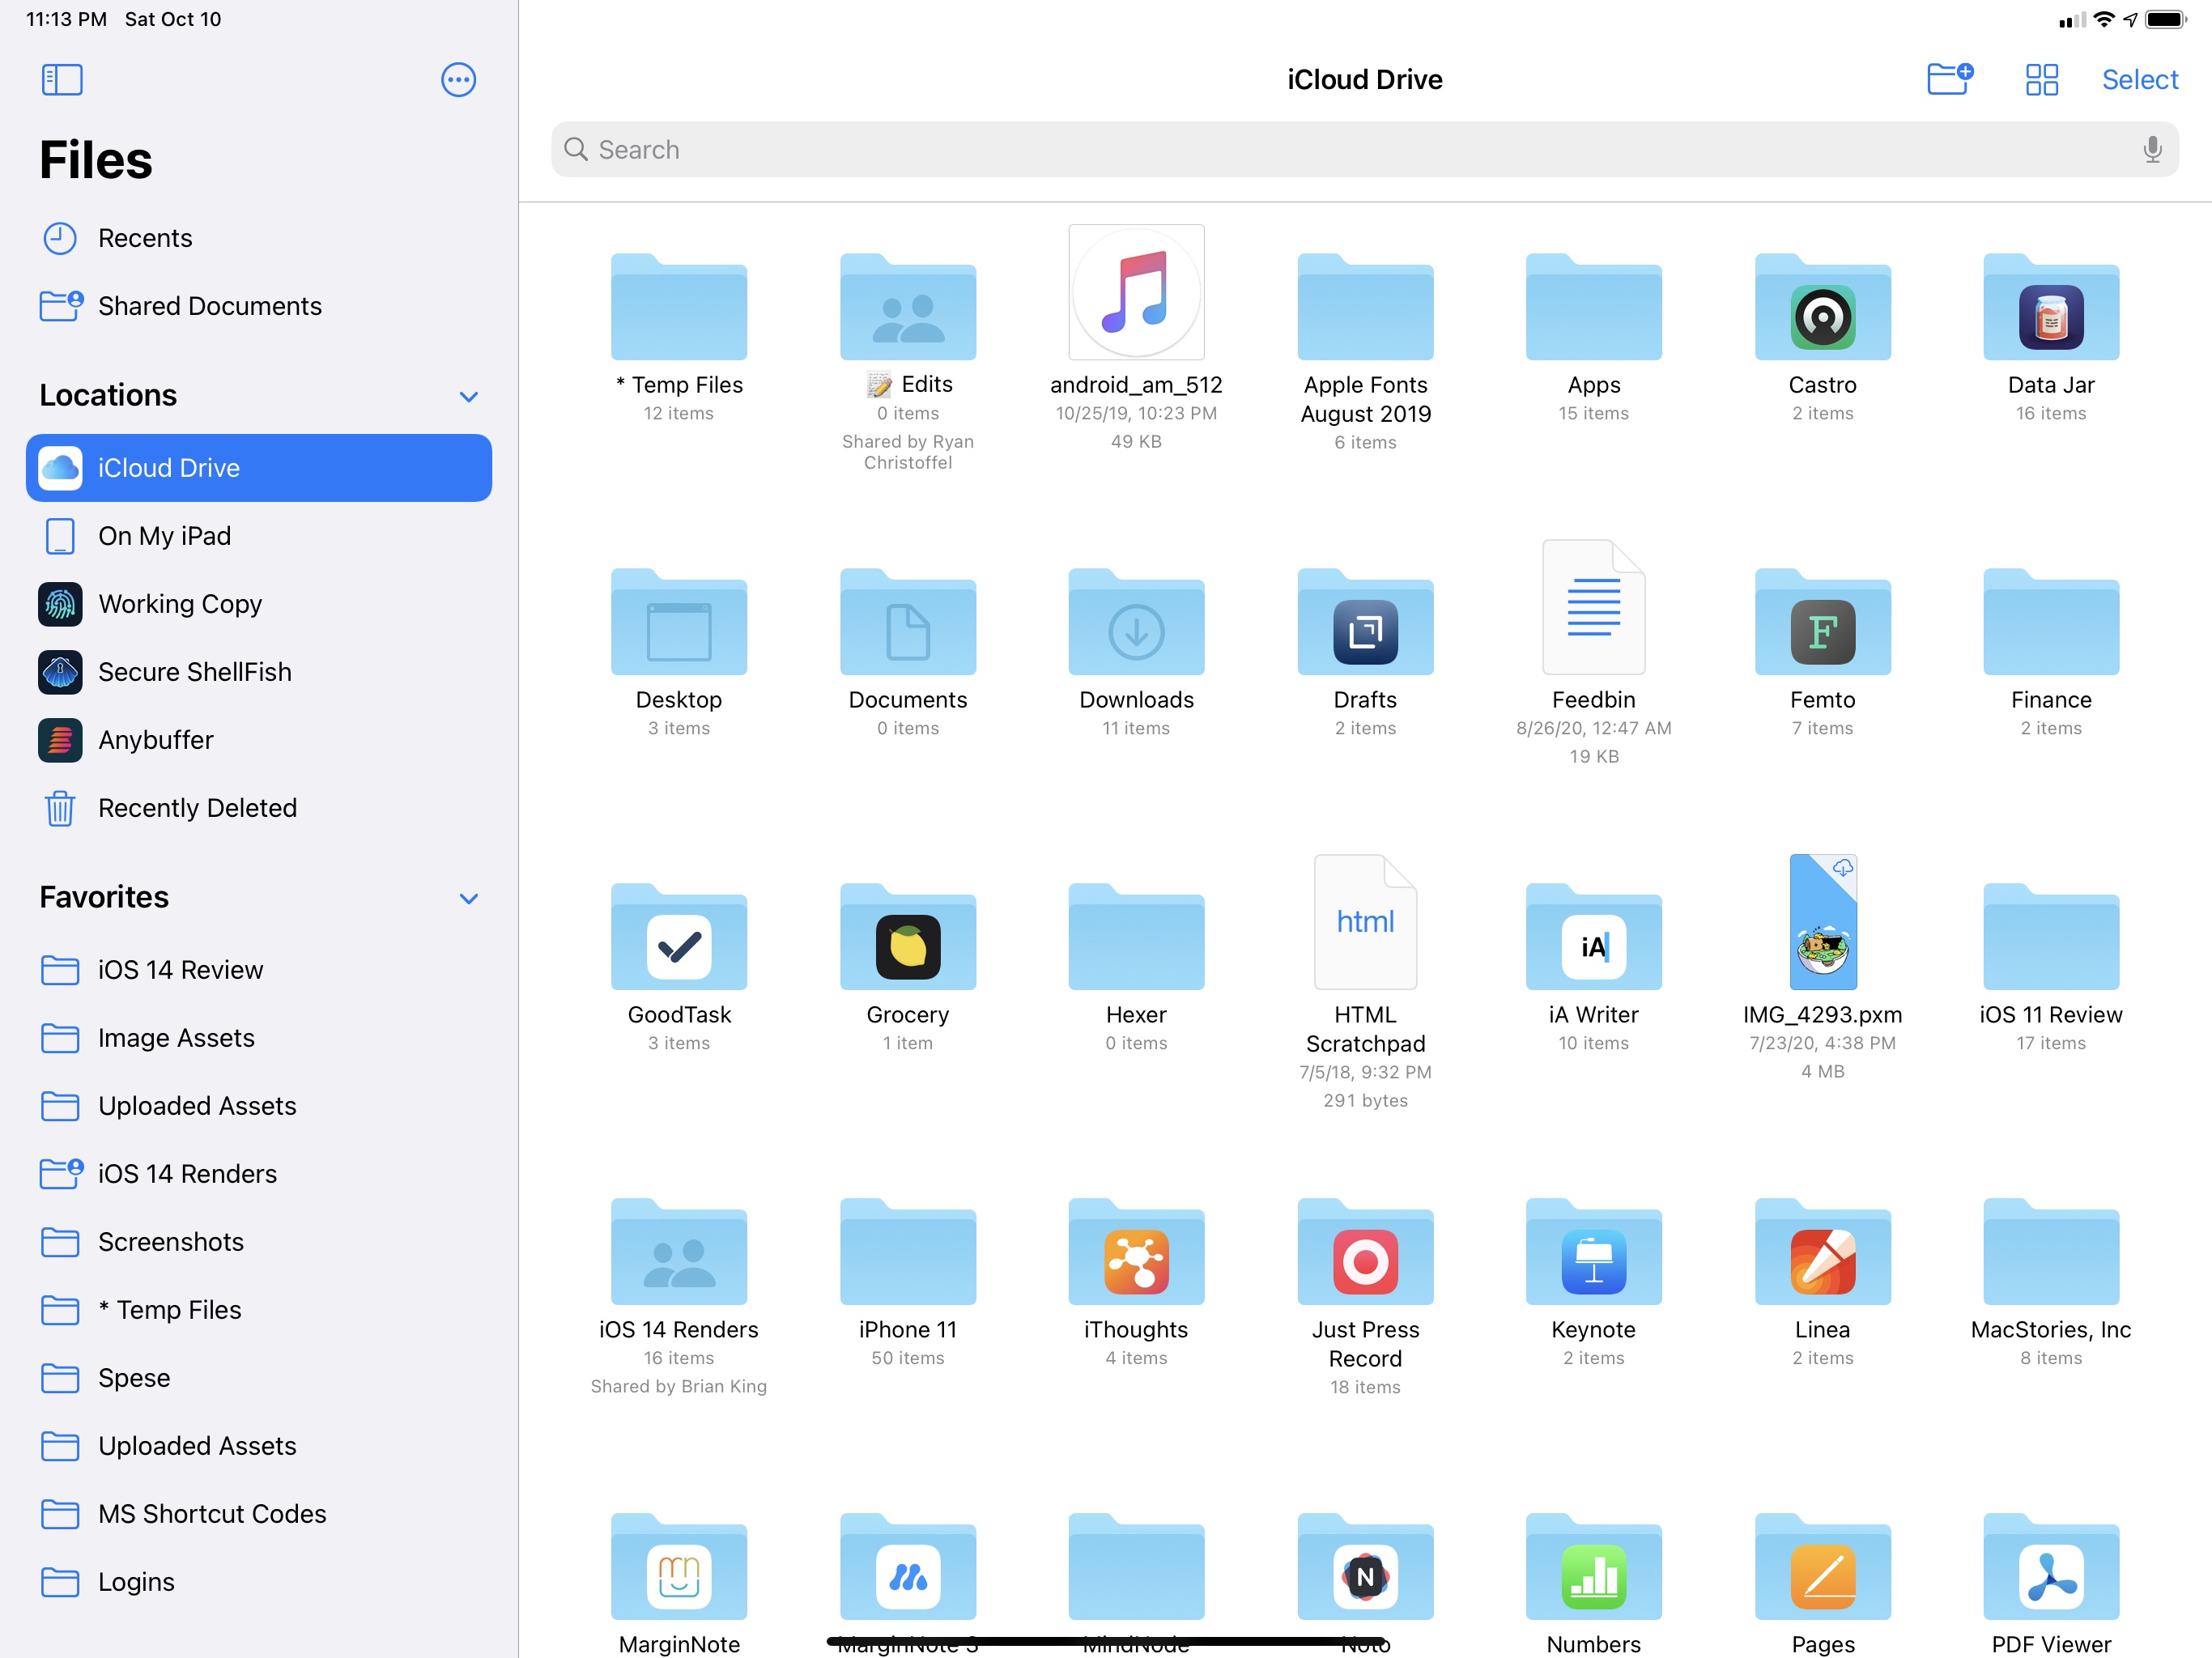The width and height of the screenshot is (2212, 1658).
Task: Open the Drafts folder
Action: 1365,623
